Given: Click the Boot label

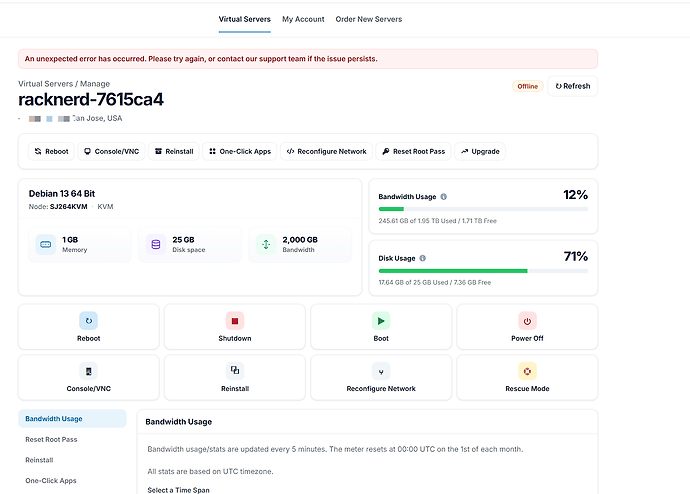Looking at the screenshot, I should point(381,338).
